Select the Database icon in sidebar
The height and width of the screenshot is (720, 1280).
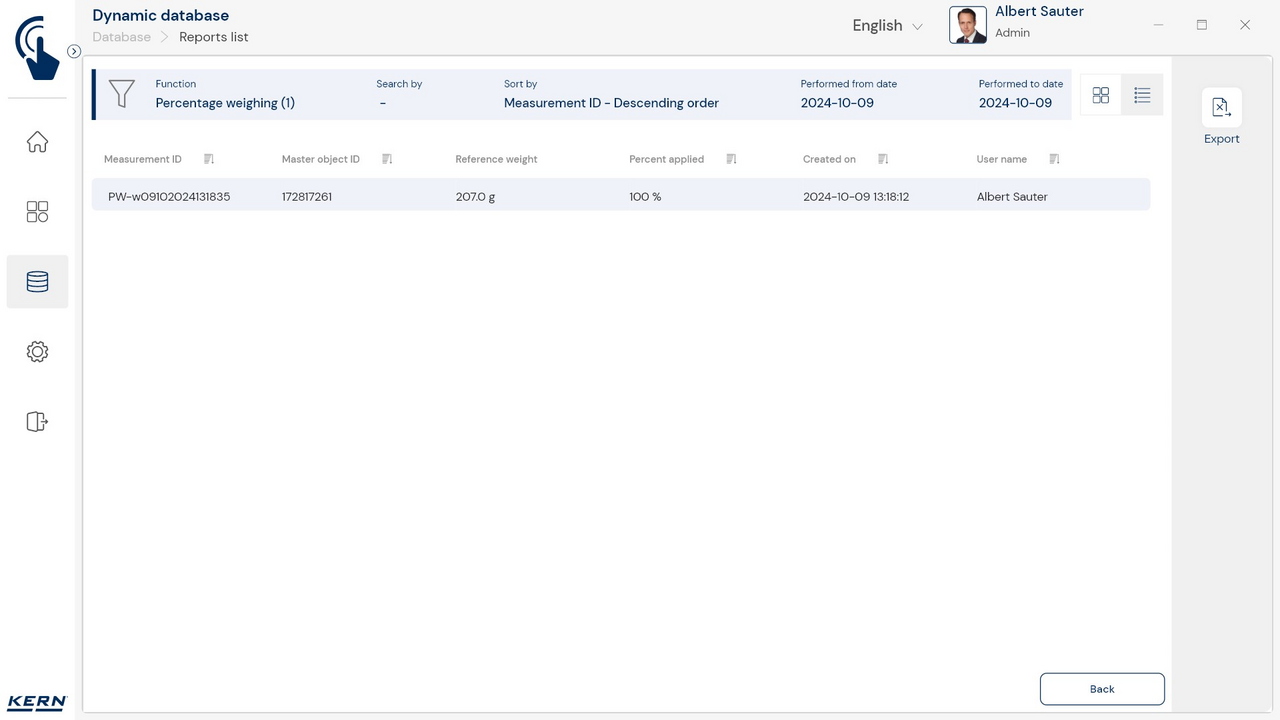pos(37,282)
